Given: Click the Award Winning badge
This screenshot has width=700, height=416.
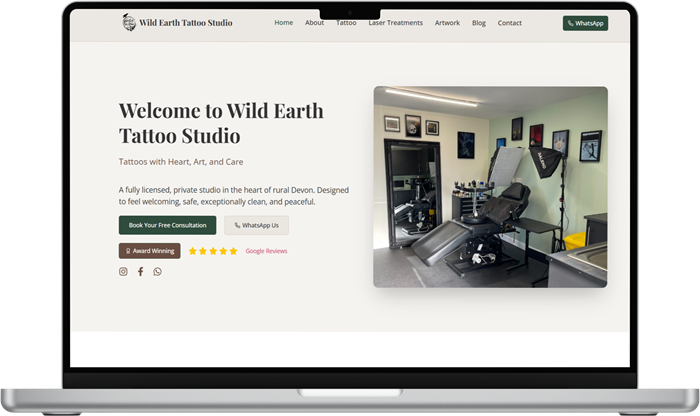Looking at the screenshot, I should (149, 251).
